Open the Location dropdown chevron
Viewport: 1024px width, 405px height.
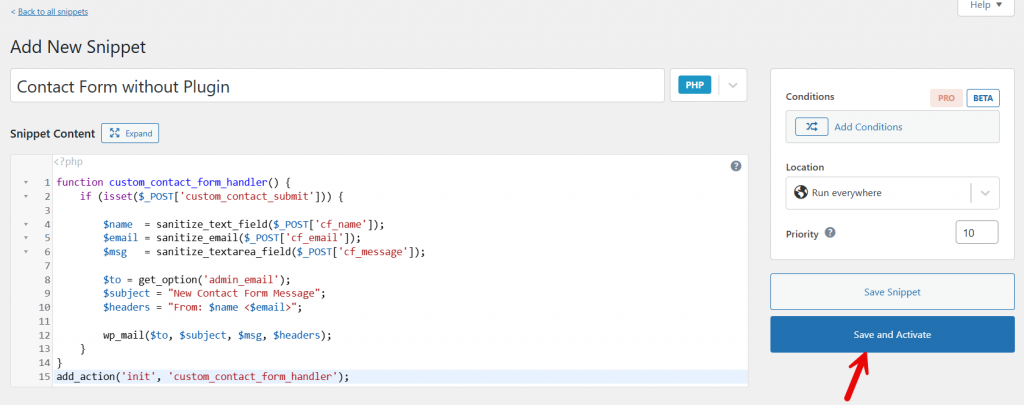(x=985, y=193)
